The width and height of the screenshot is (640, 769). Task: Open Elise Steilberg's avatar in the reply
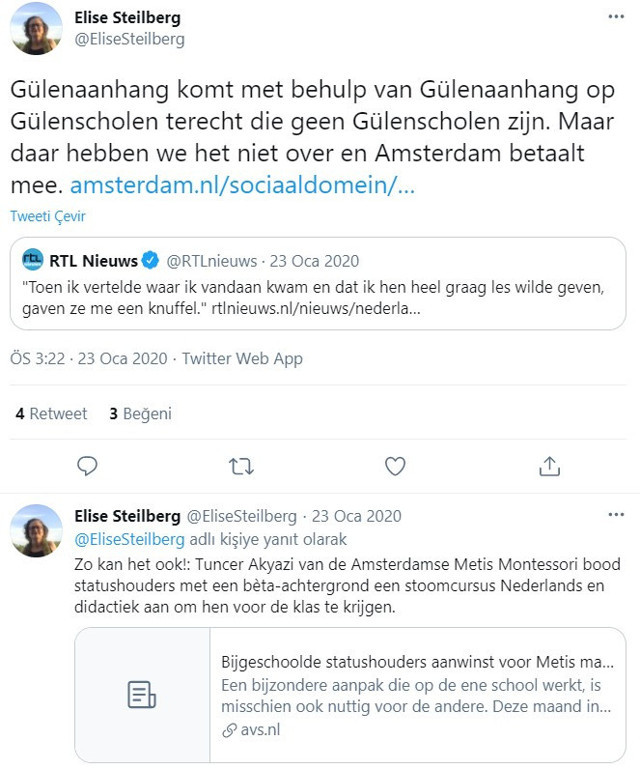pos(37,530)
